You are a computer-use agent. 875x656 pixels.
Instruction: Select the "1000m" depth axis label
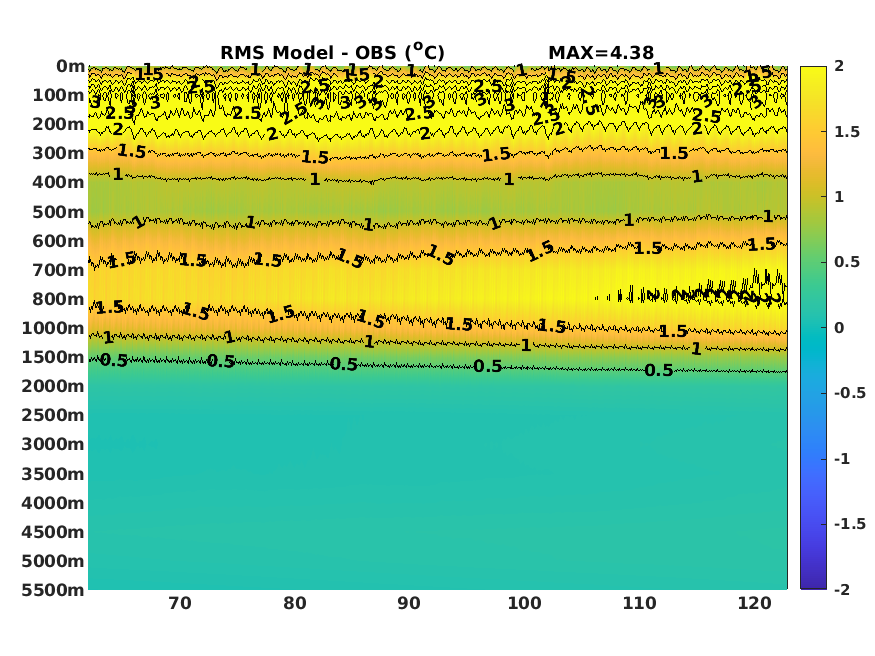point(53,329)
